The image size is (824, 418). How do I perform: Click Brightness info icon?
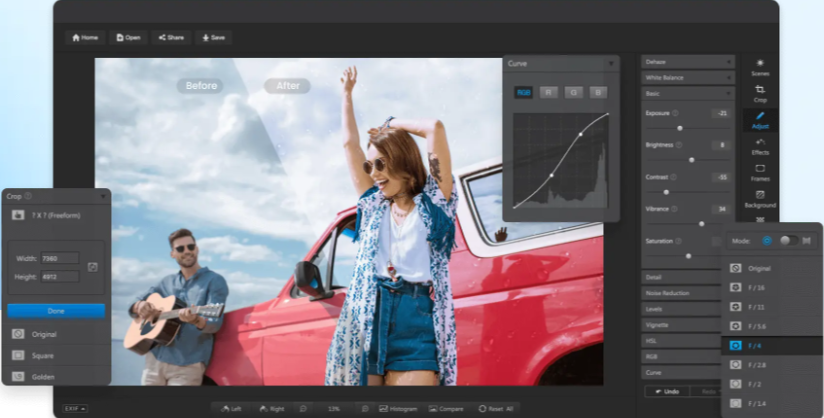coord(678,145)
